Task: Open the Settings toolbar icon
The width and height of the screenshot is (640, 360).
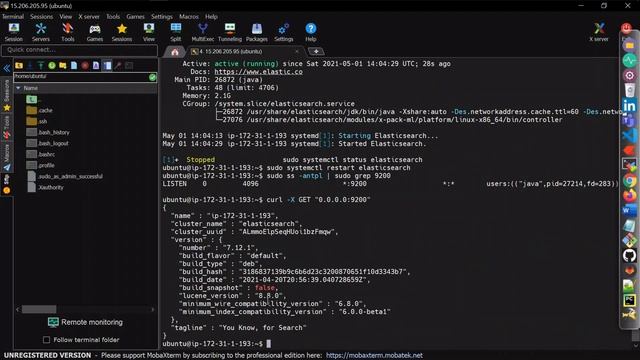Action: (284, 32)
